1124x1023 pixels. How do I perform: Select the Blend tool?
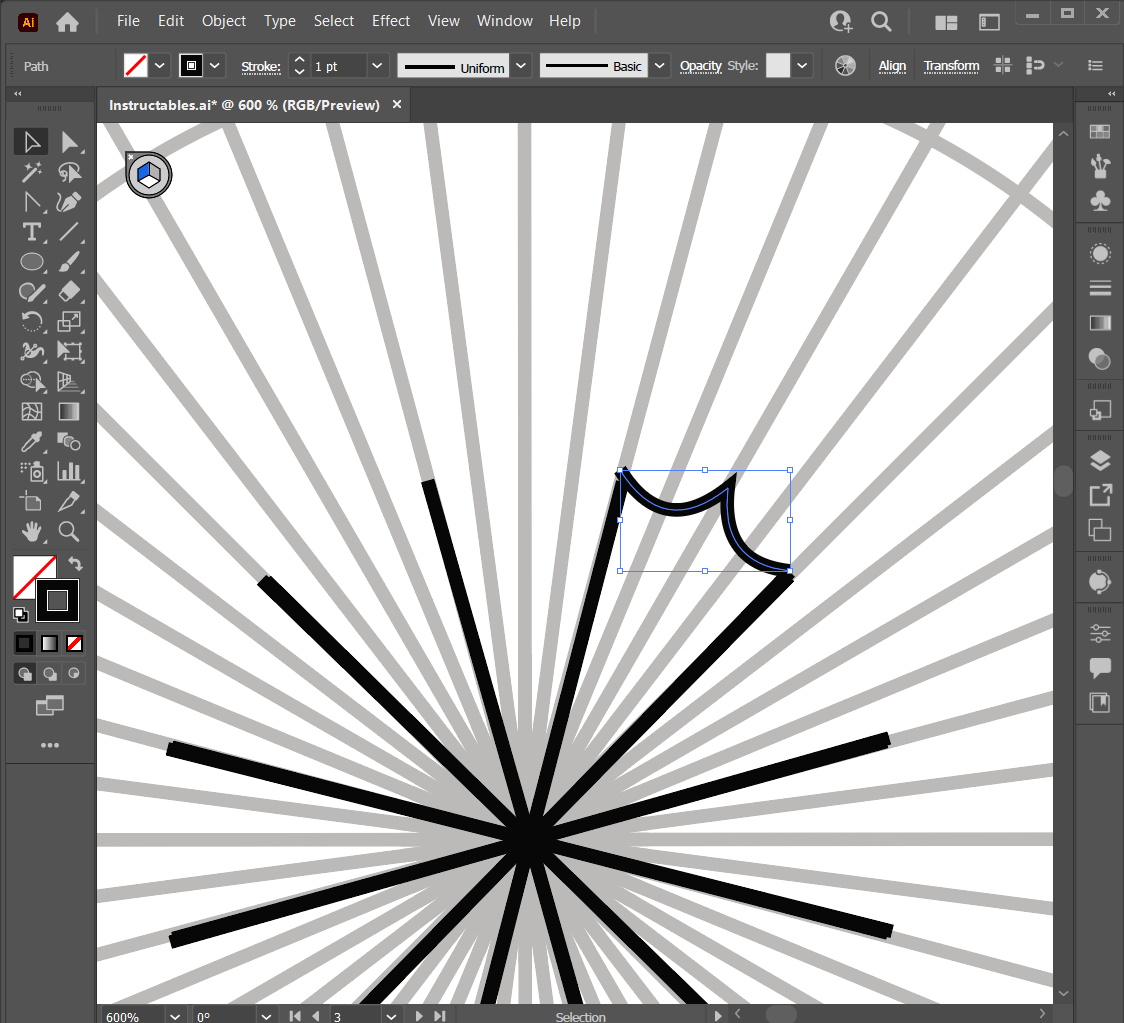click(69, 442)
